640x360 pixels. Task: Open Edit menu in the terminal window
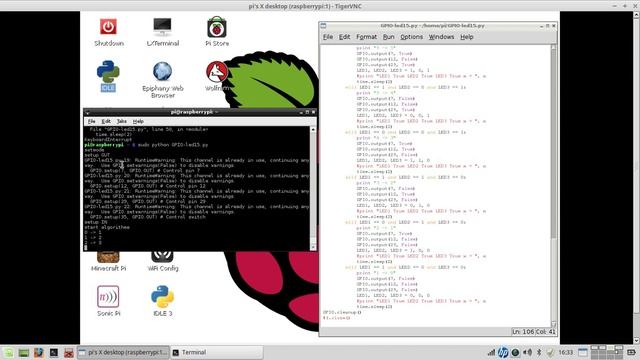(106, 121)
